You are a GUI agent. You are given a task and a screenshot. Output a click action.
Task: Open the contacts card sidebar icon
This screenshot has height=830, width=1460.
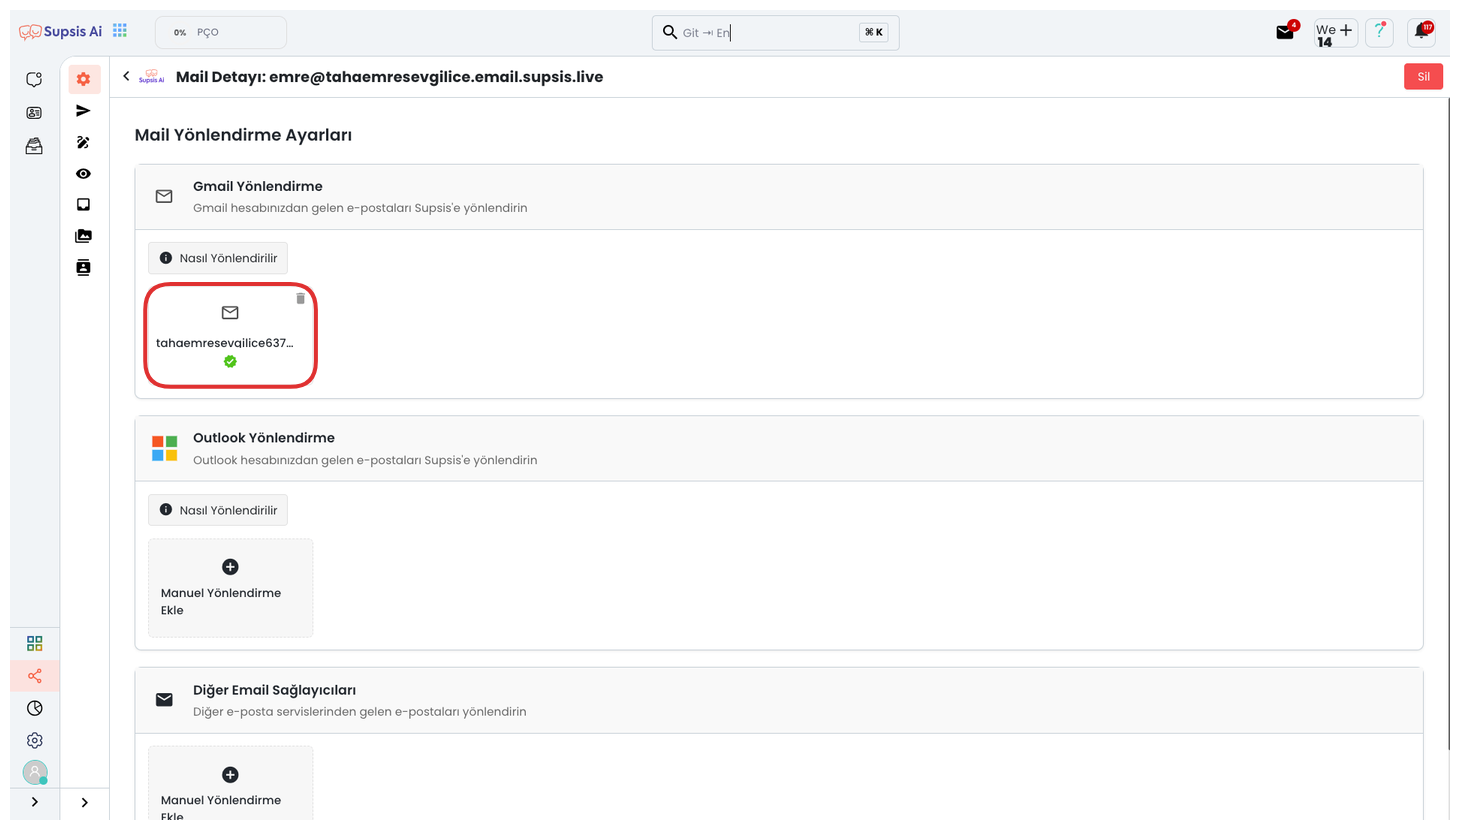point(34,113)
